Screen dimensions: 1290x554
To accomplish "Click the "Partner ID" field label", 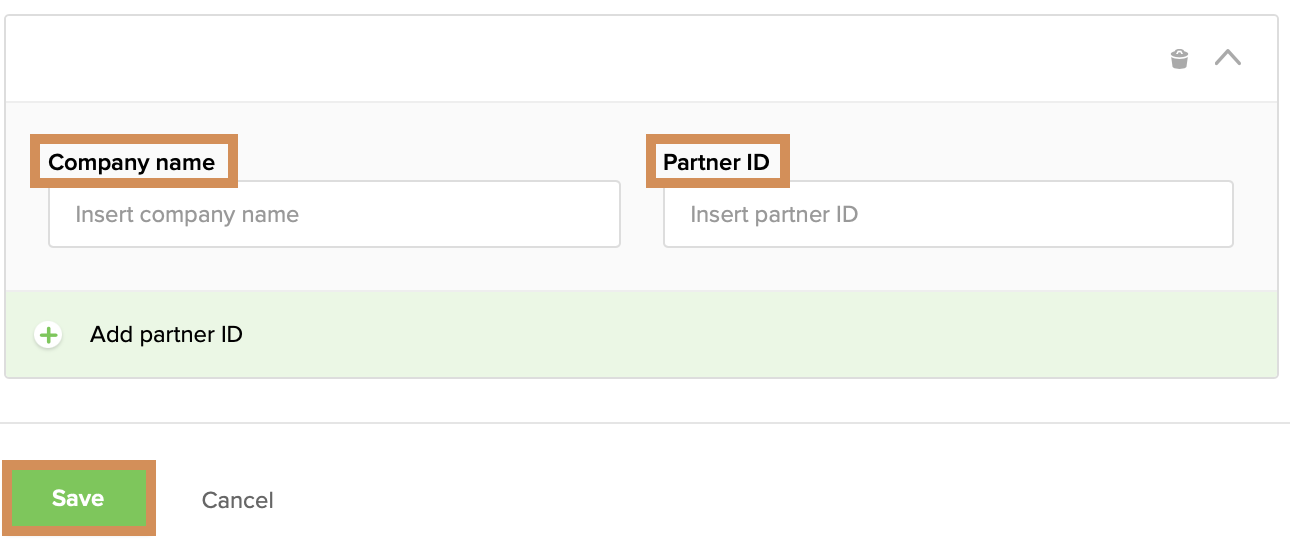I will [716, 162].
